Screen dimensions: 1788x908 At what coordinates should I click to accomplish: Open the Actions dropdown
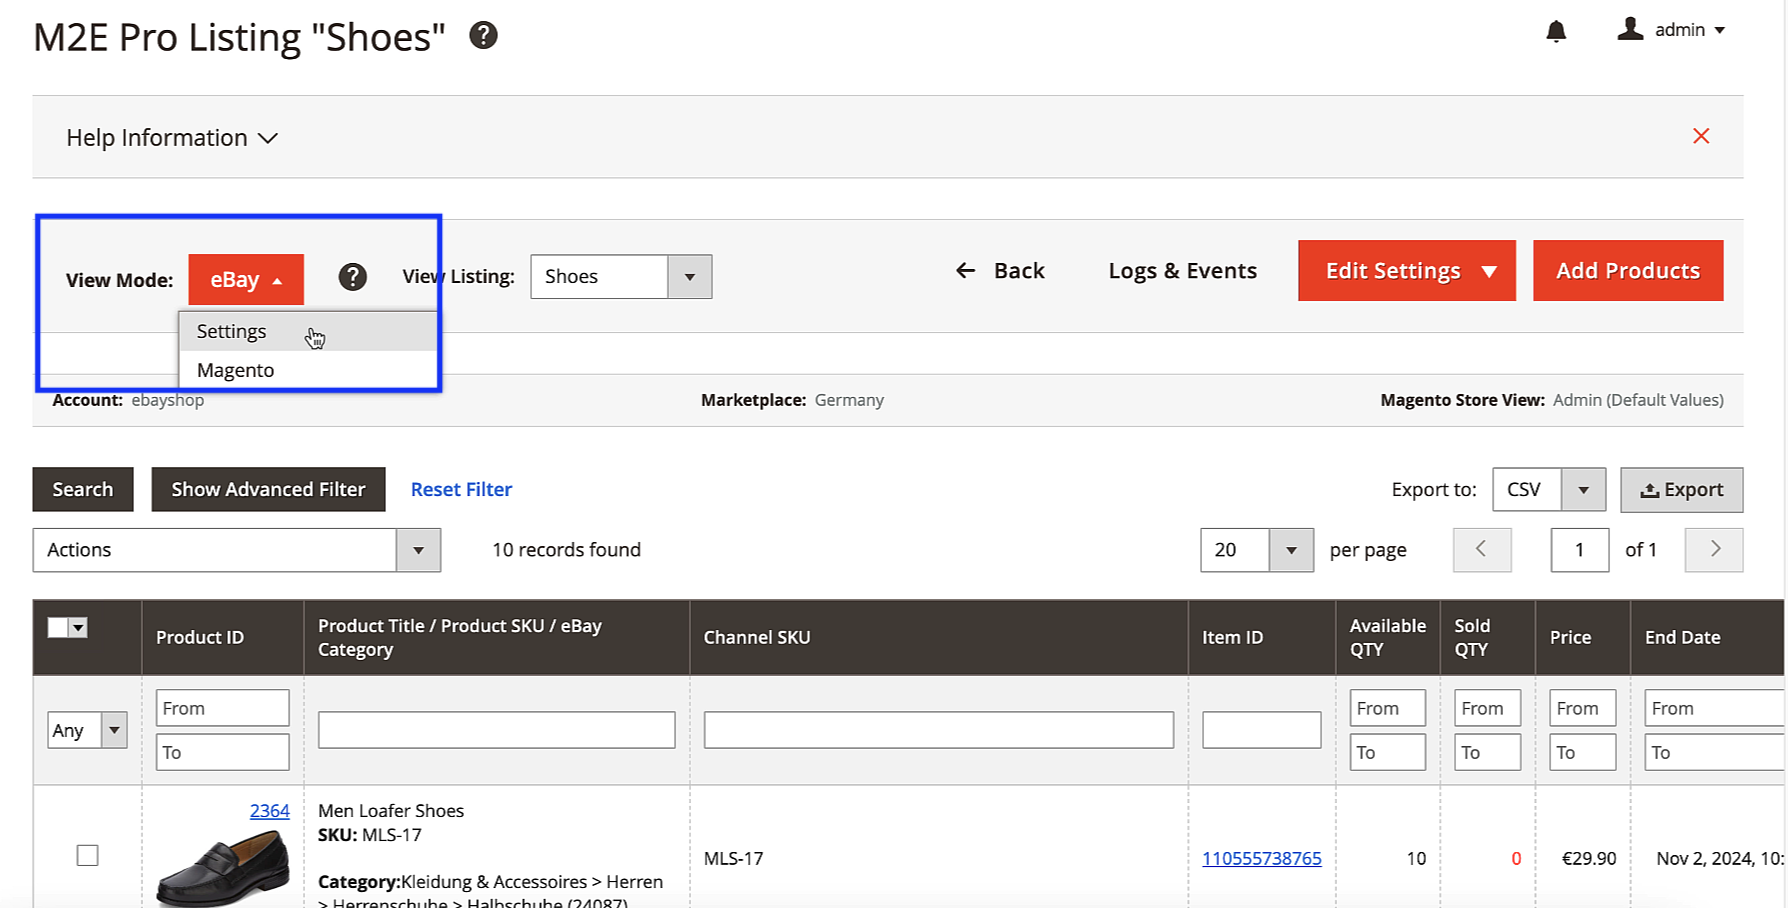pos(237,550)
